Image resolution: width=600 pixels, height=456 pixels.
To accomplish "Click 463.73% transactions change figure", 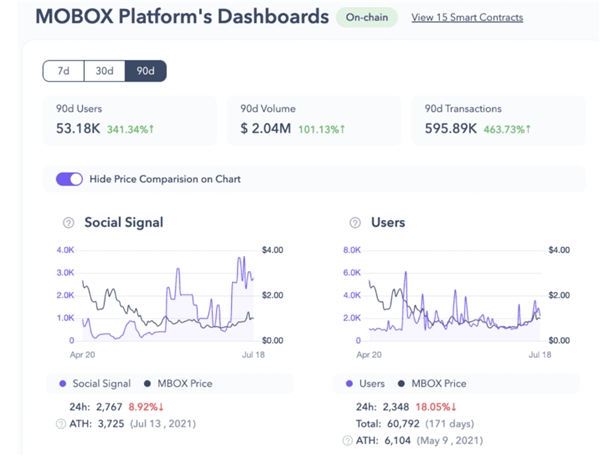I will (x=507, y=129).
